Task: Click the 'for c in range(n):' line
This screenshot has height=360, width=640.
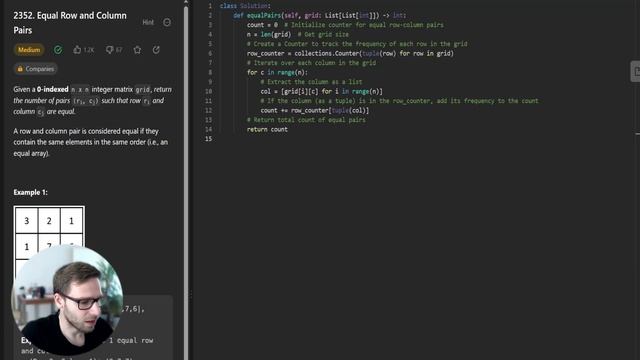Action: (277, 72)
